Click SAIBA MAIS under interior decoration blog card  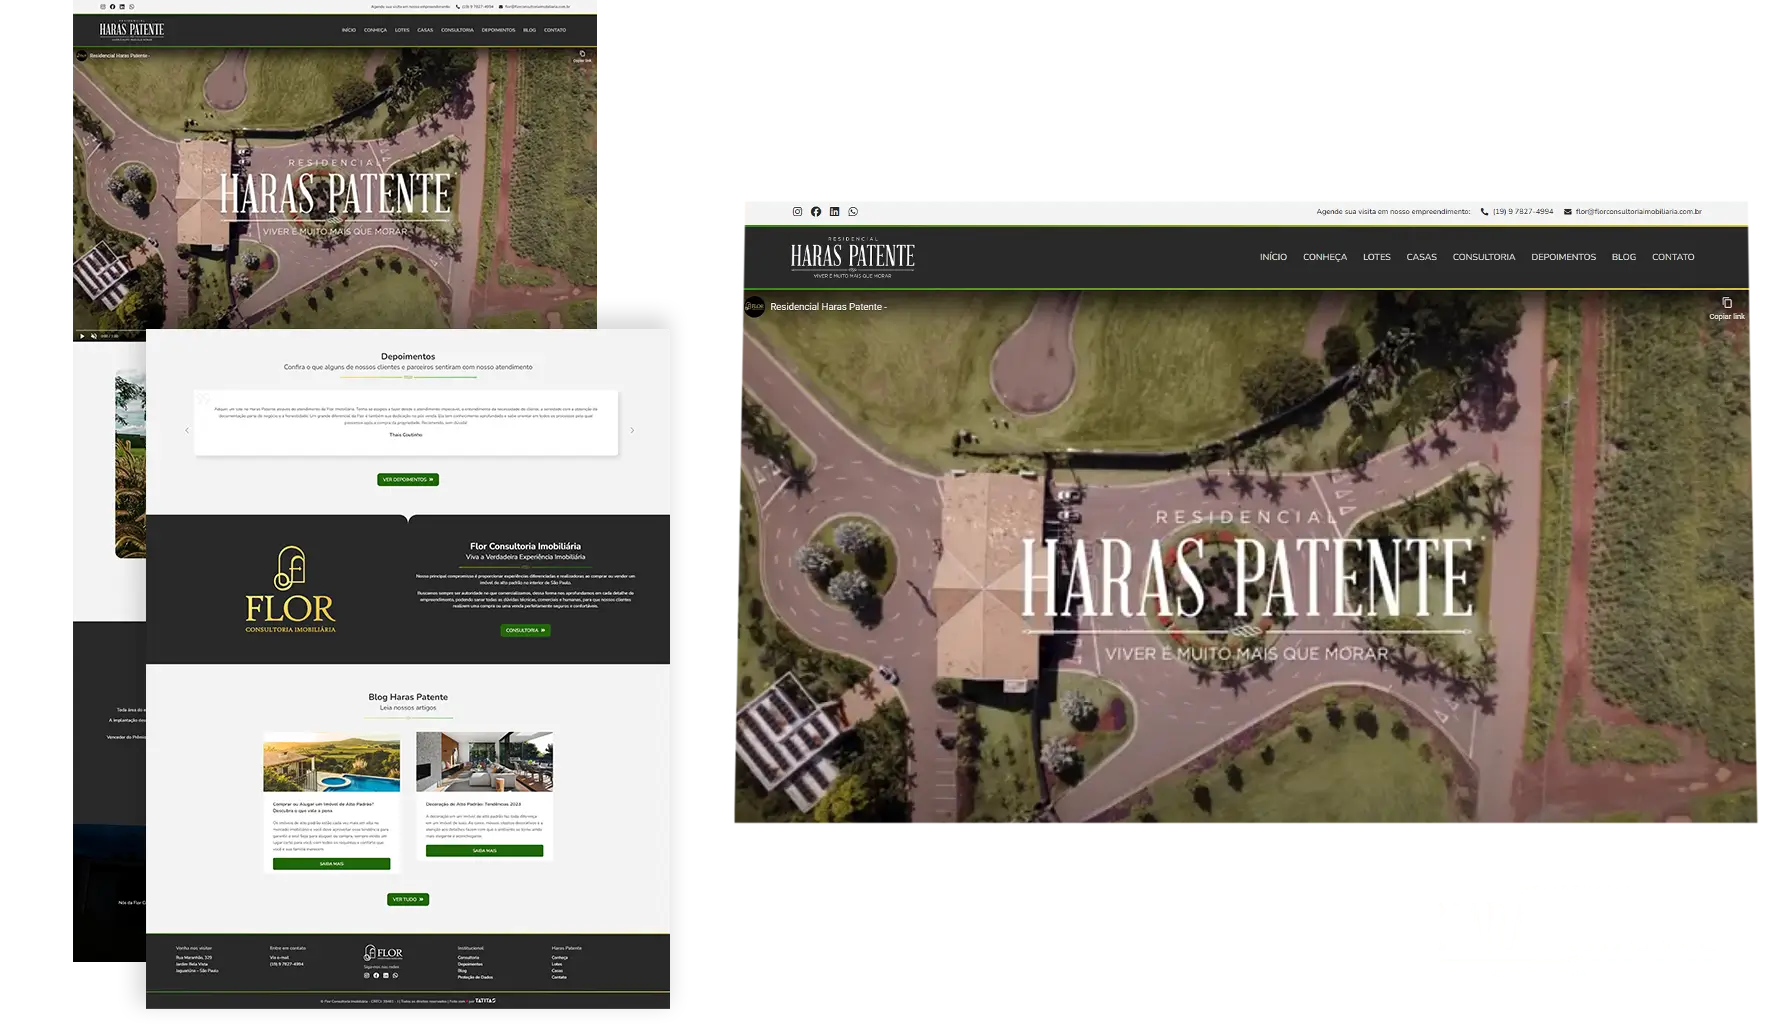(x=484, y=851)
